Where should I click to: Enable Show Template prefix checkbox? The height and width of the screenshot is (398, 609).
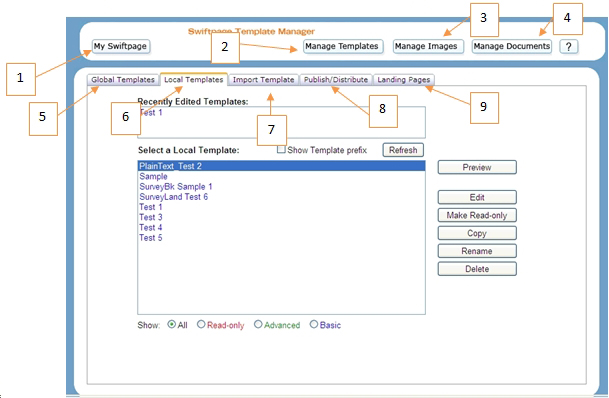tap(281, 149)
